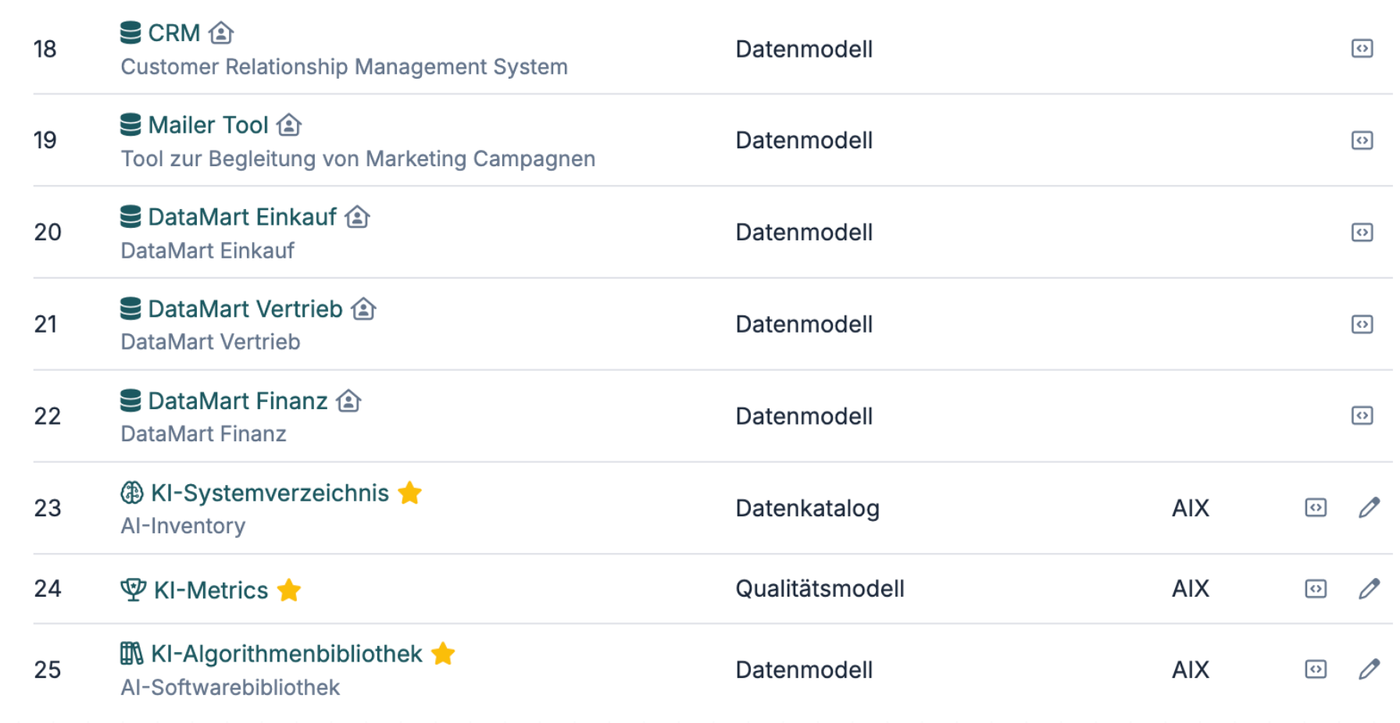Edit the KI-Algorithmenbibliothek entry

1369,669
